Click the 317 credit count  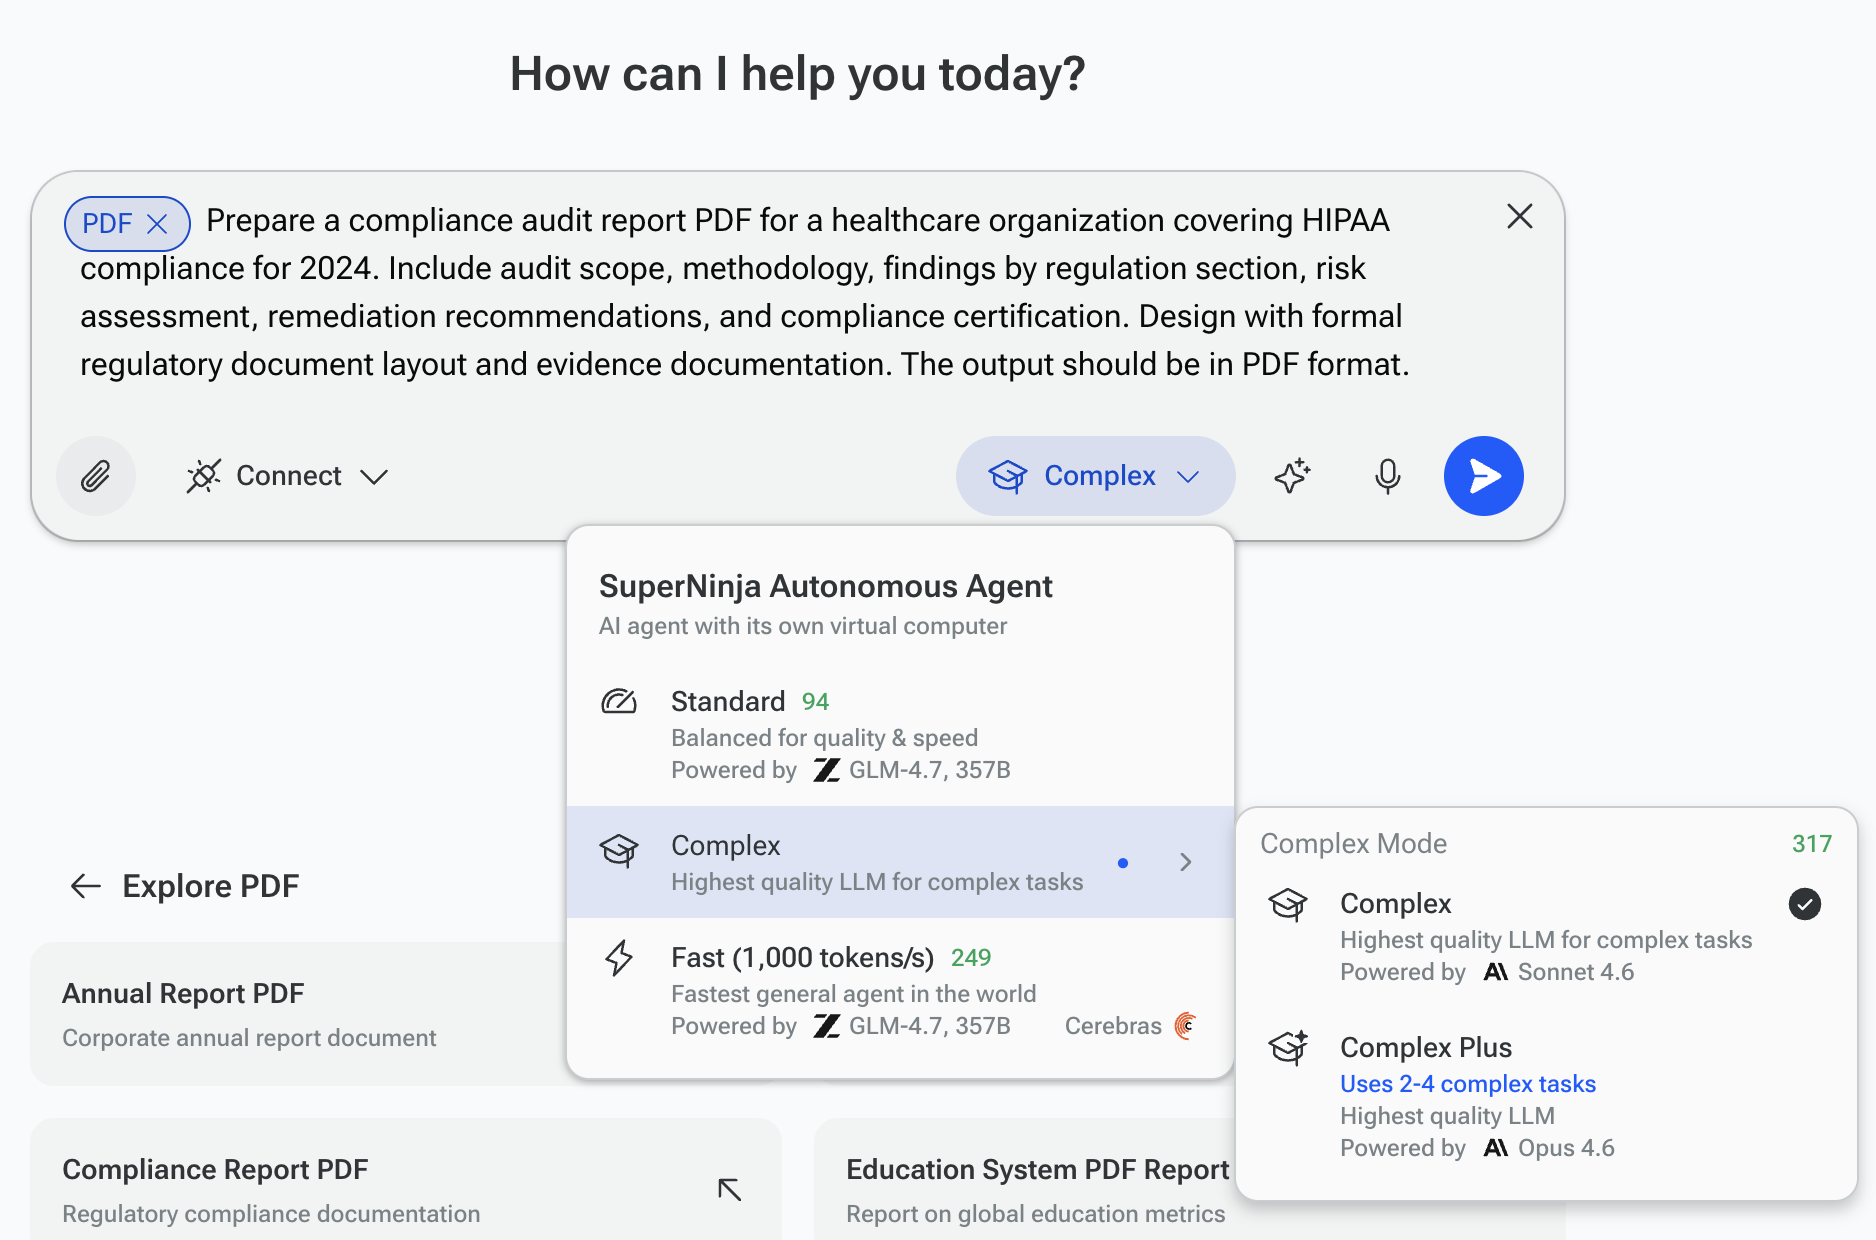tap(1811, 844)
